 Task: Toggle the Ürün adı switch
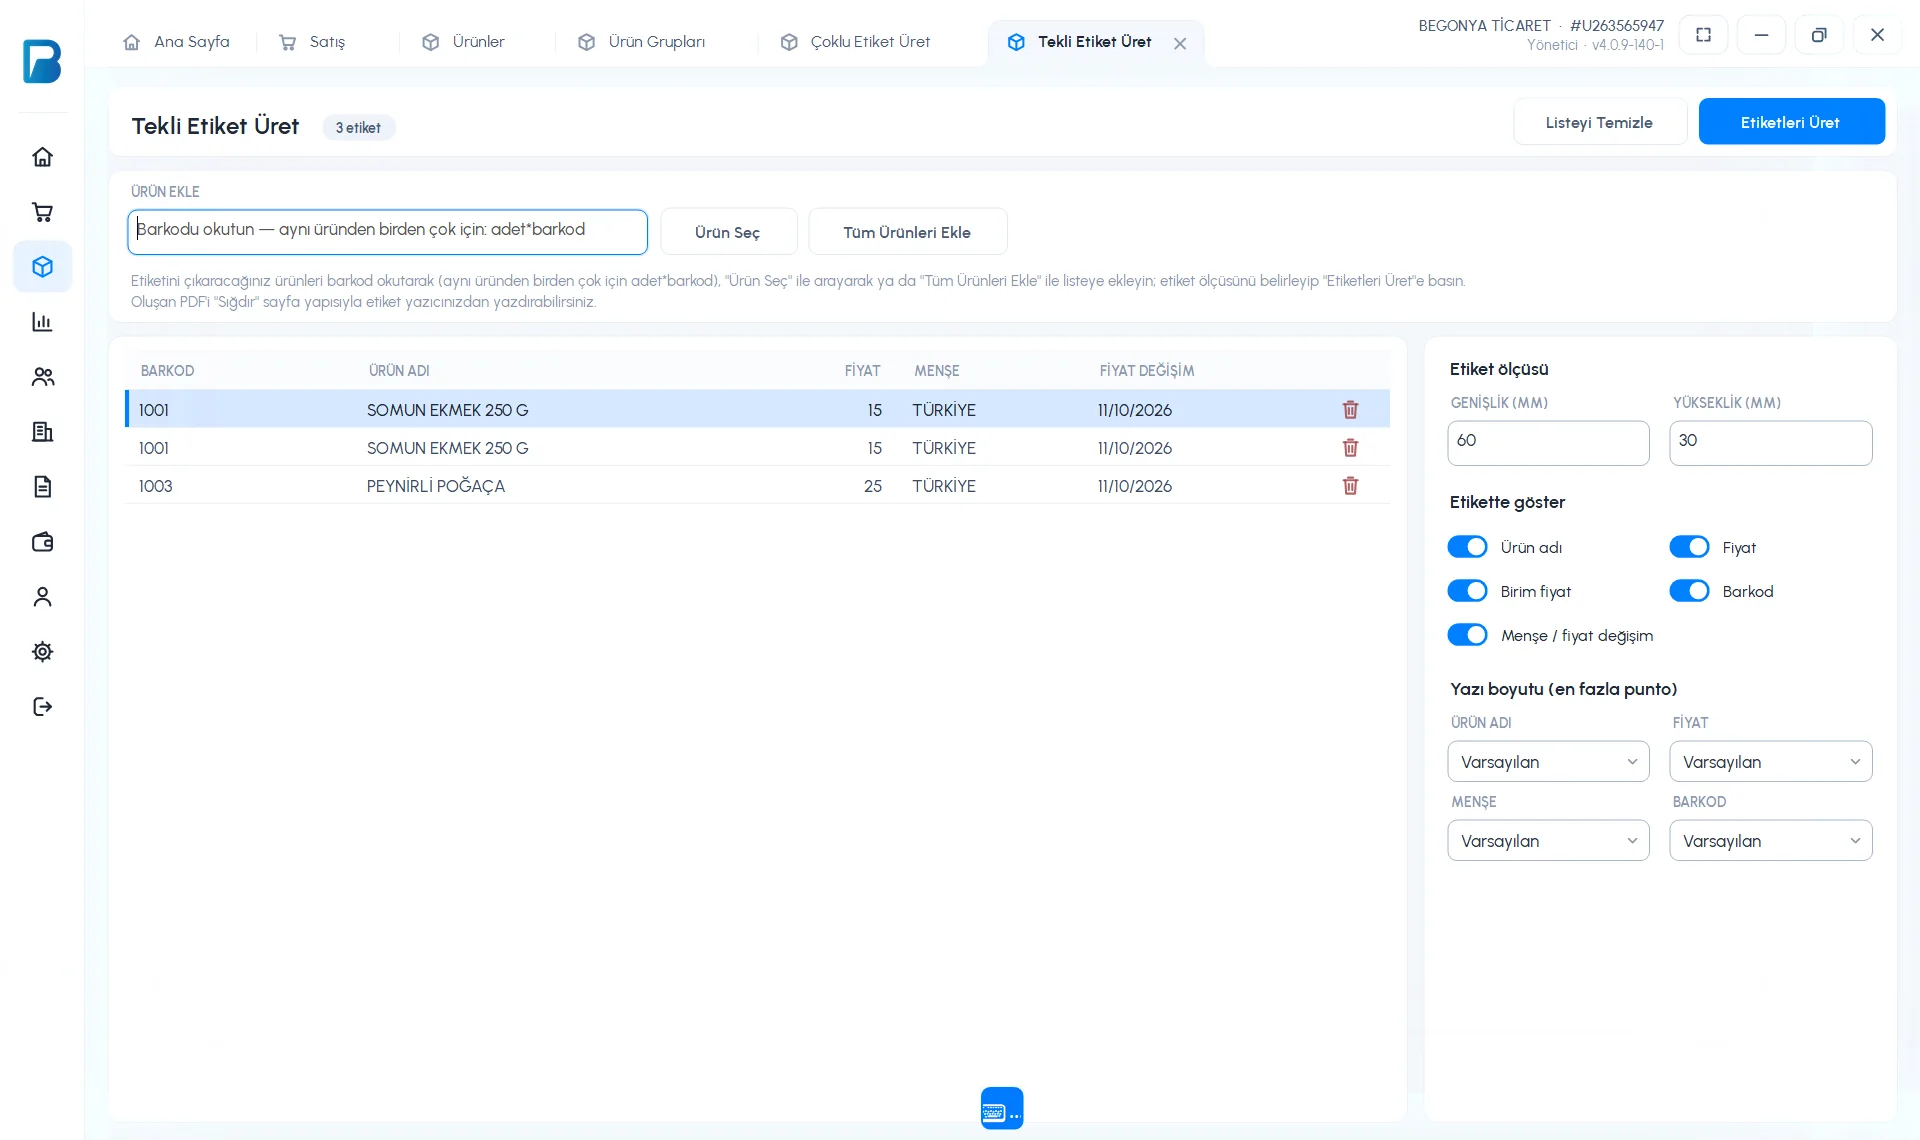pyautogui.click(x=1467, y=547)
